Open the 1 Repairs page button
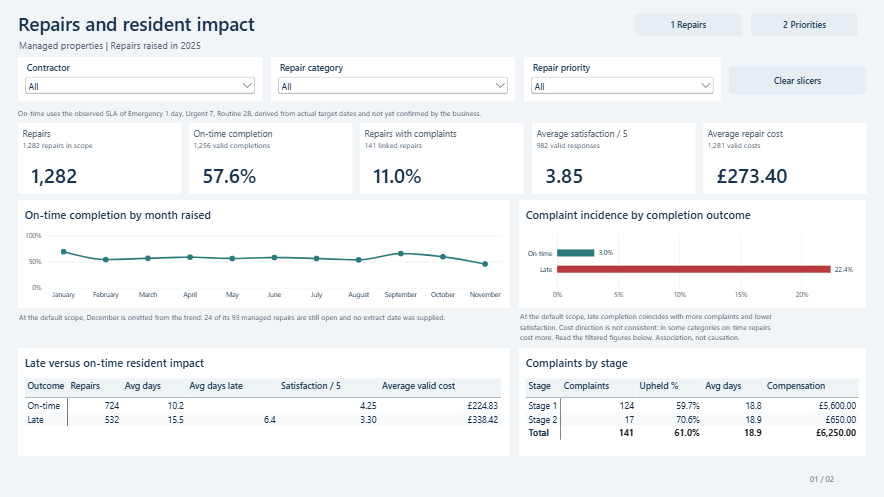 688,25
